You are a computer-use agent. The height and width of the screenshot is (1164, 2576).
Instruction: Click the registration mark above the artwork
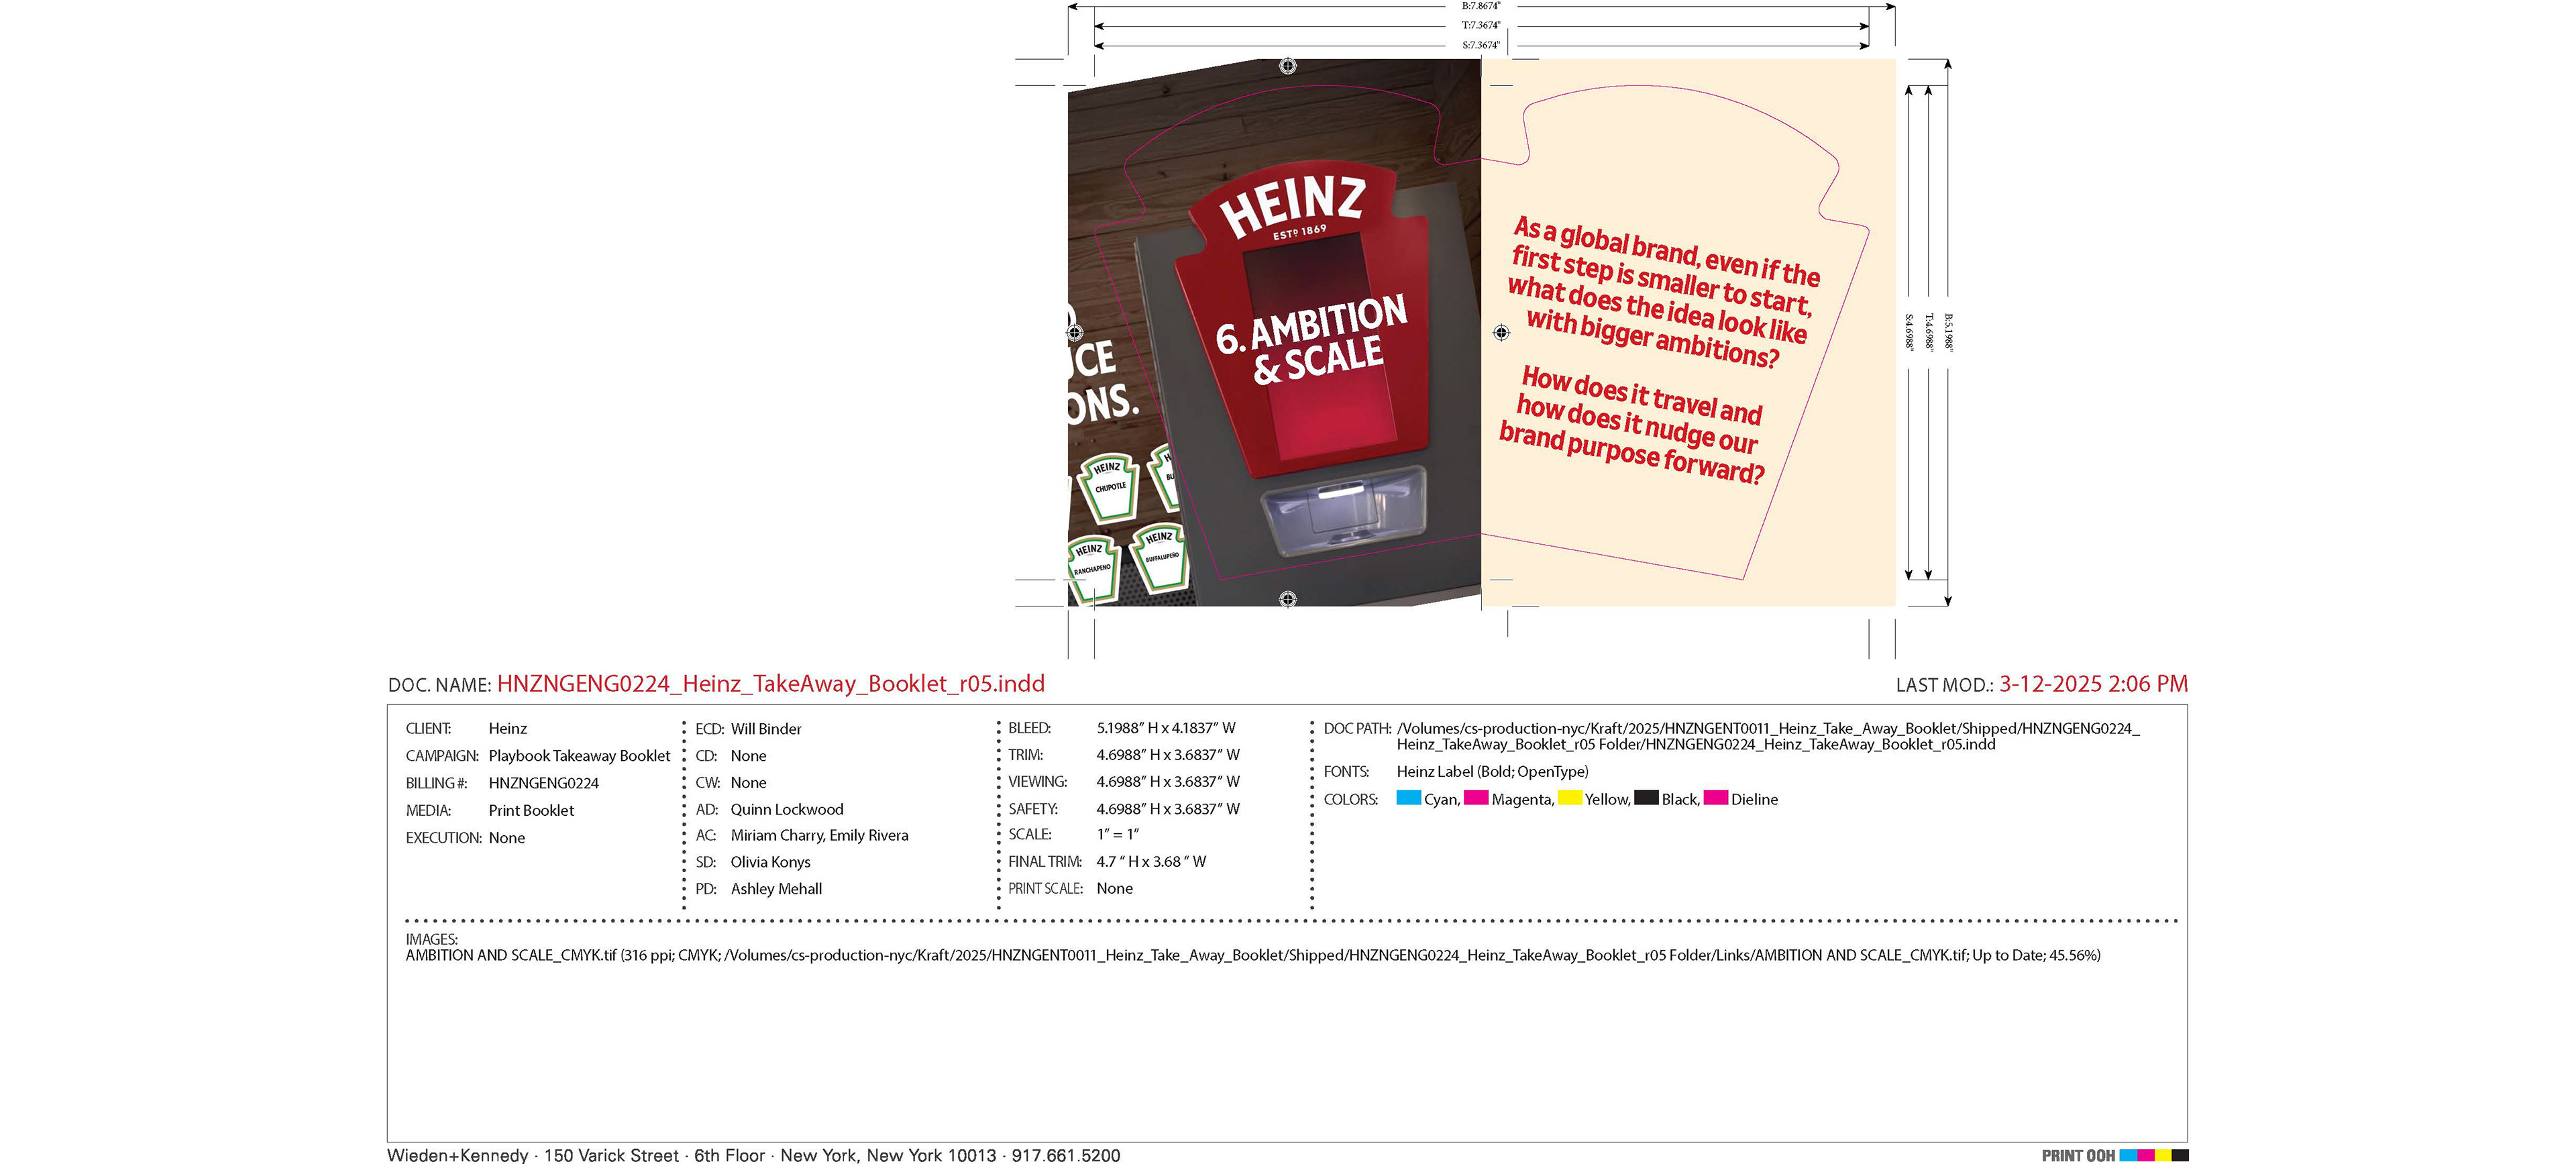tap(1288, 66)
